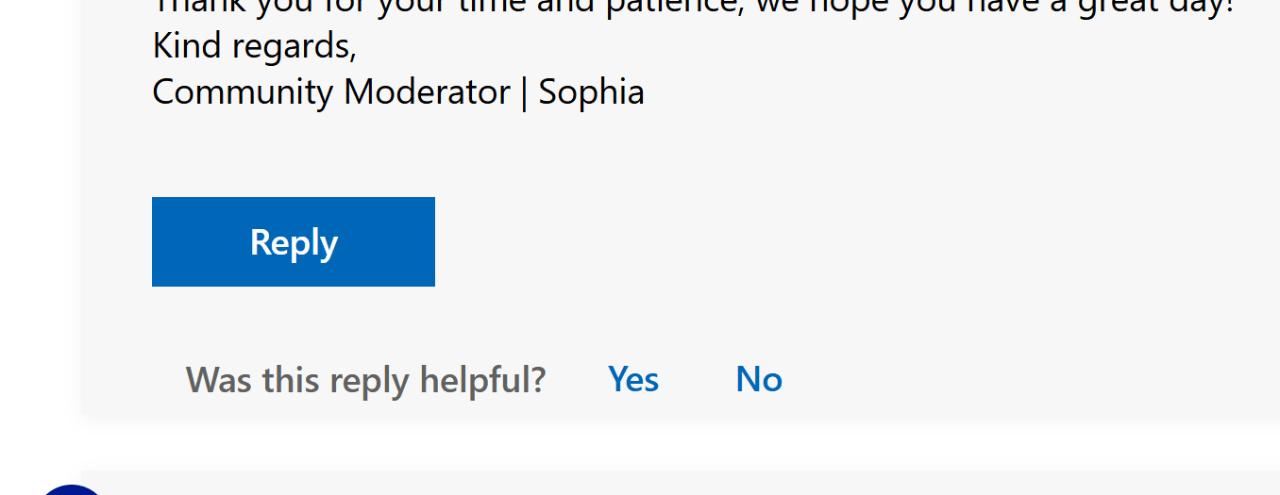Click the blue Reply button
Viewport: 1280px width, 495px height.
tap(293, 242)
